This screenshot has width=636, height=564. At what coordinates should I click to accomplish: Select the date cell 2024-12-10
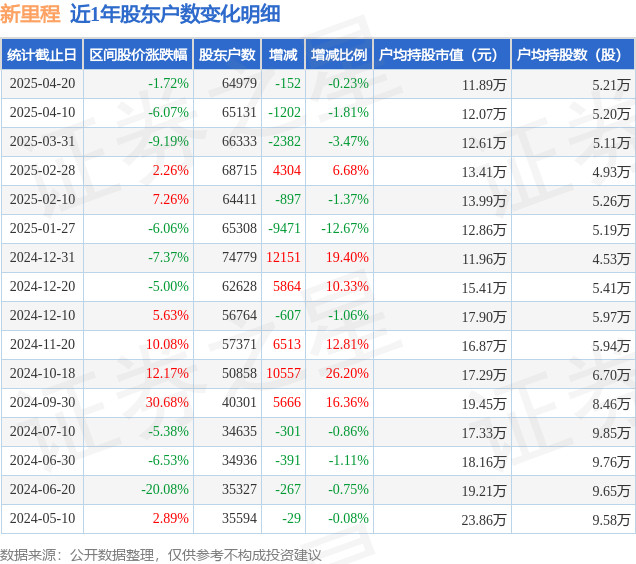coord(42,315)
